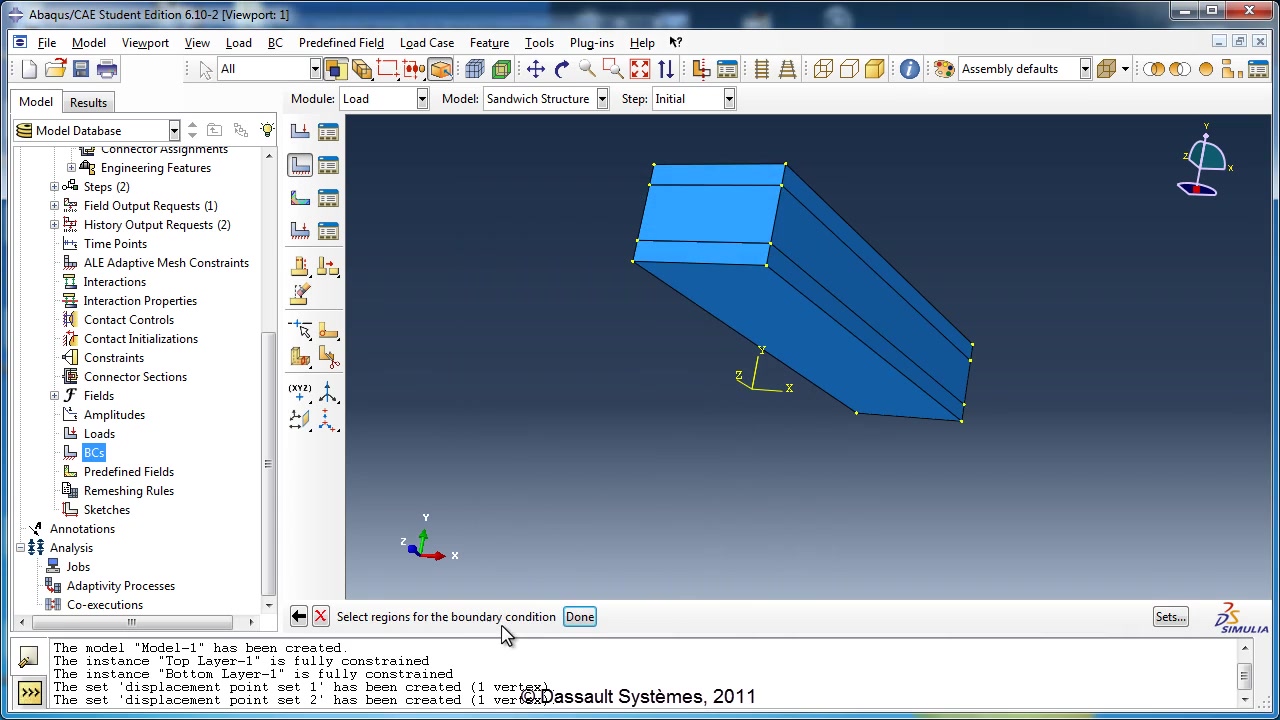This screenshot has width=1280, height=720.
Task: Click the Create Load Case tool
Action: tap(300, 231)
